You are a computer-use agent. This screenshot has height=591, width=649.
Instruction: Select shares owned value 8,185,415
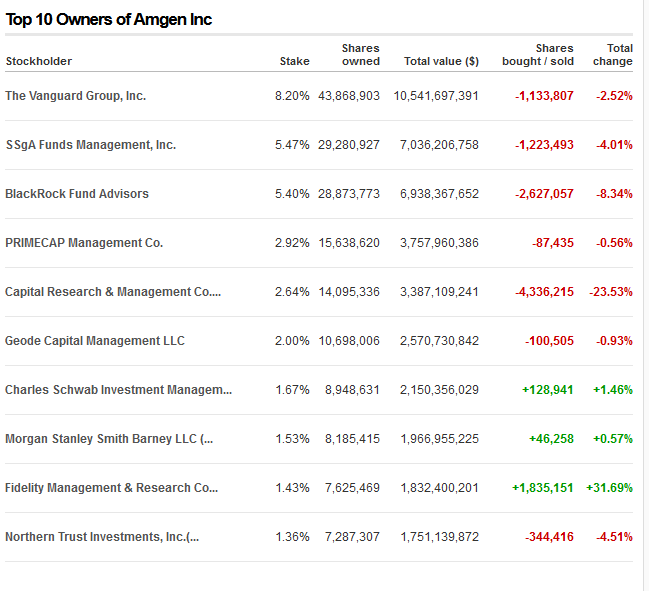(x=352, y=439)
